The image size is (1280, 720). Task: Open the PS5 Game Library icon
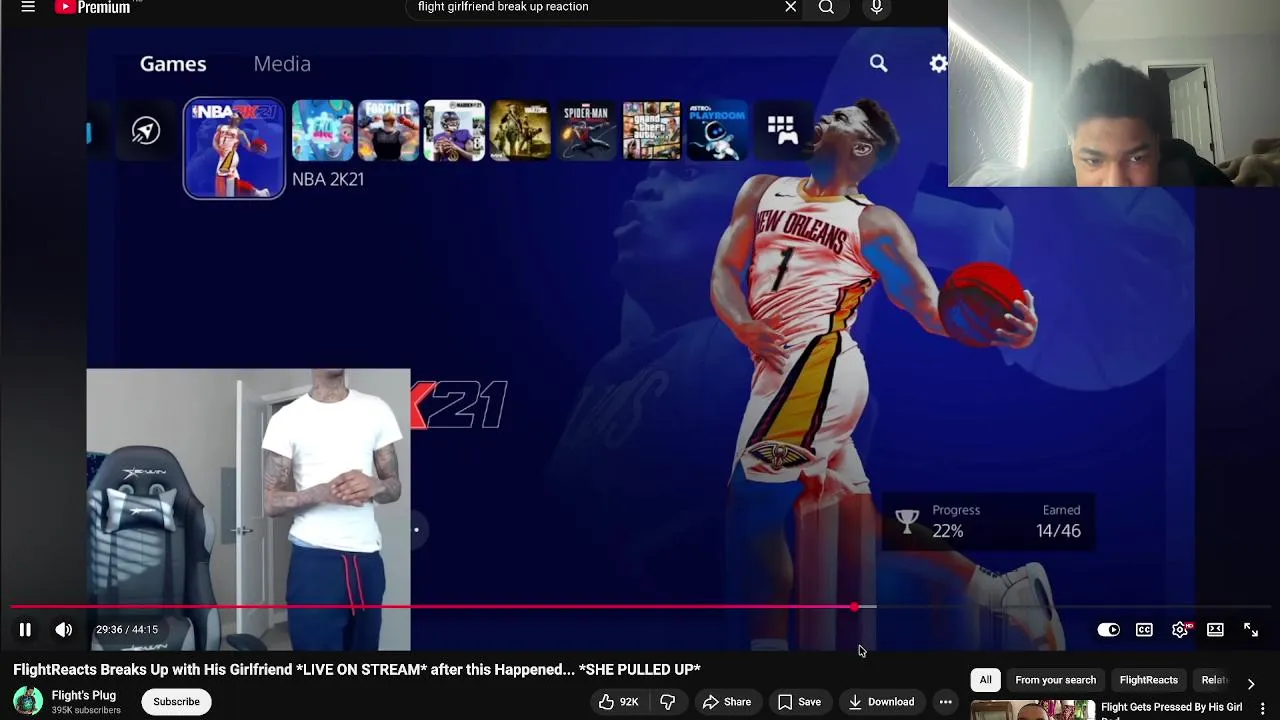coord(781,130)
